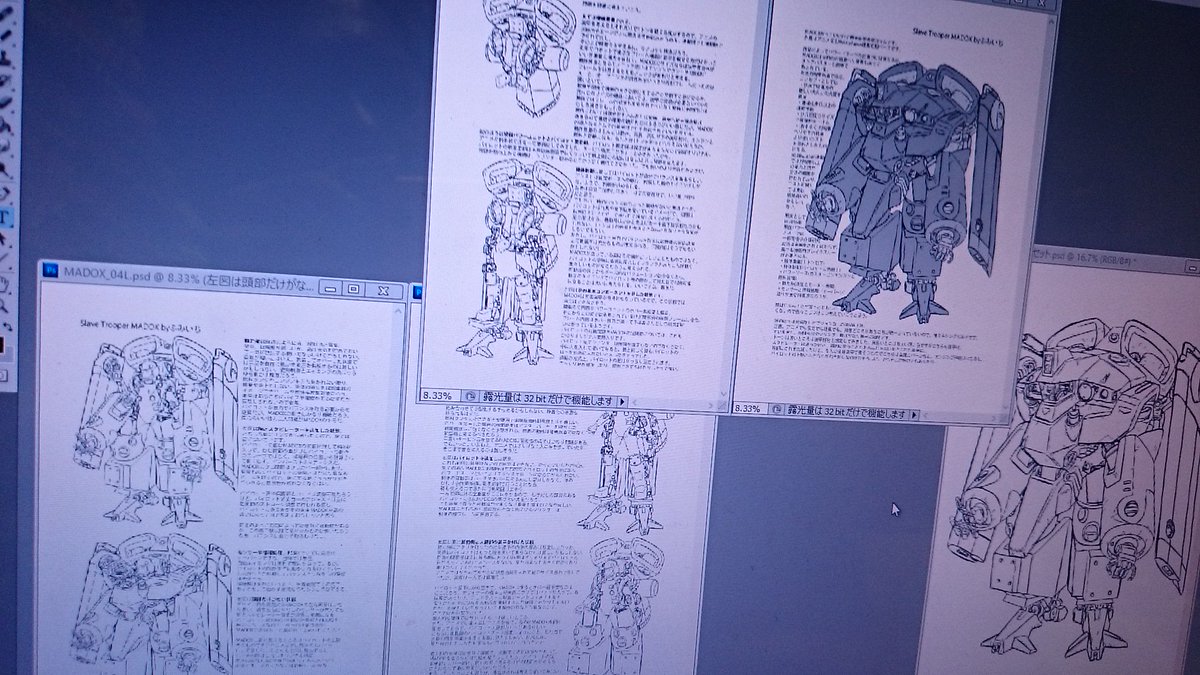Open the foreground color swatch
The height and width of the screenshot is (675, 1200).
pos(3,345)
